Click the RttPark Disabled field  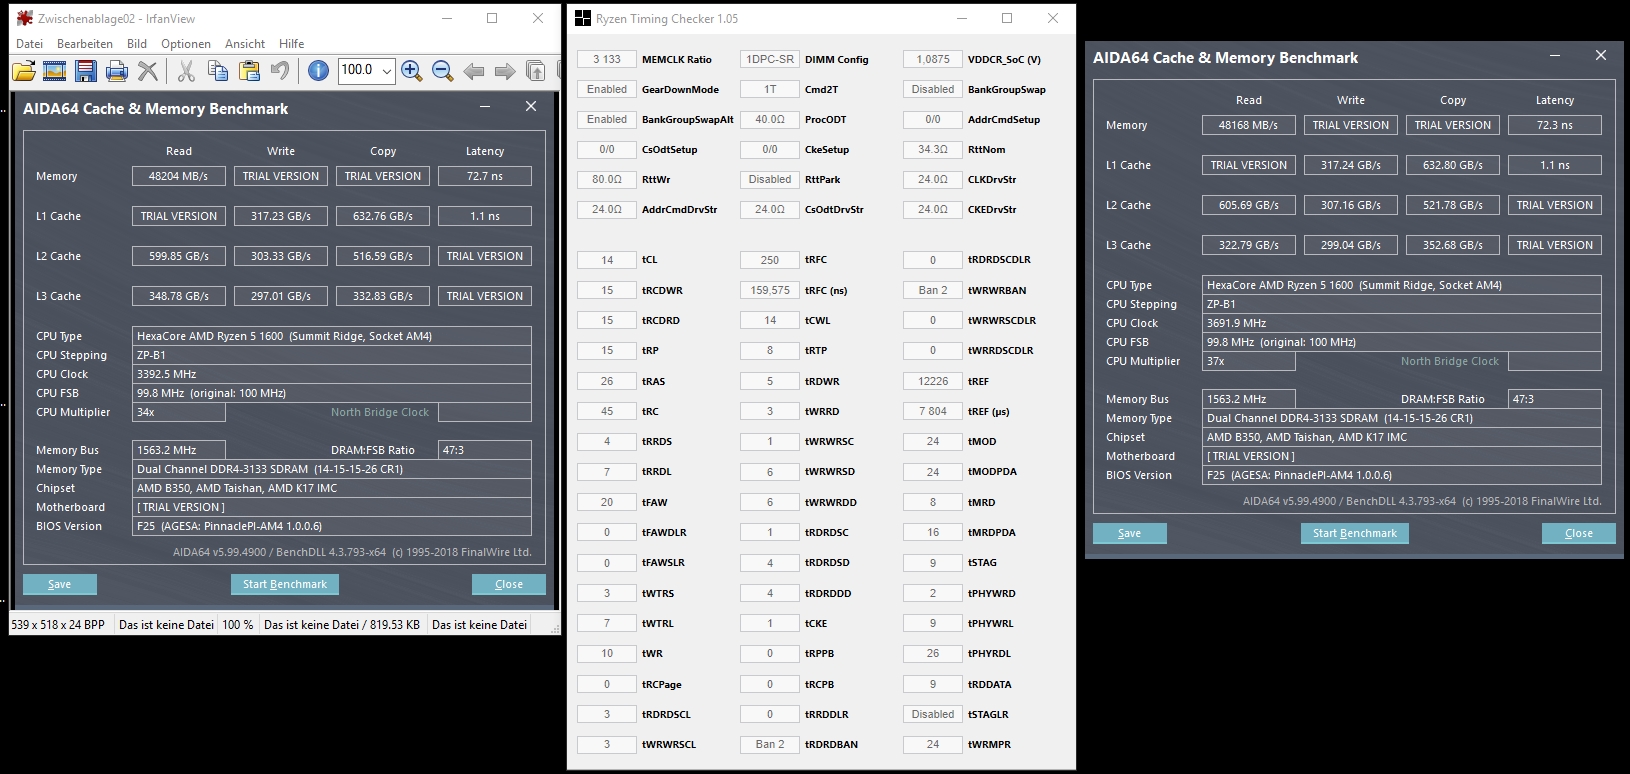770,179
